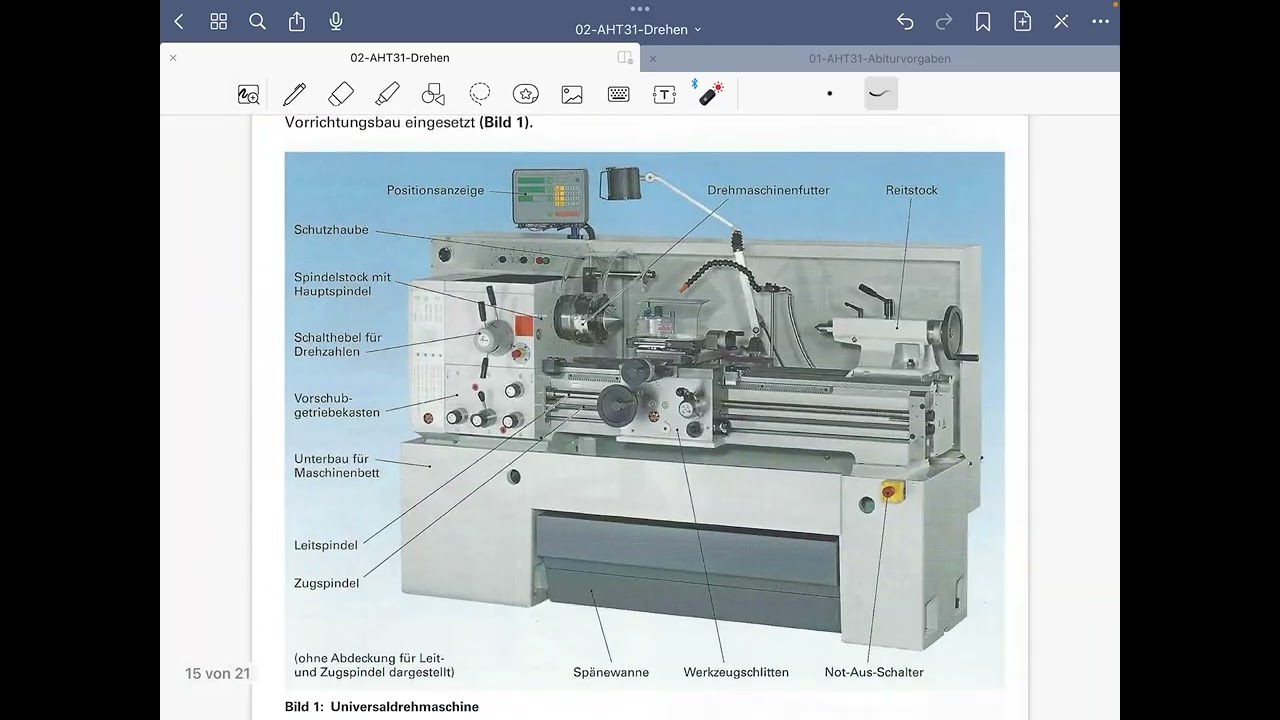Click the Schutzhaube label
This screenshot has width=1280, height=720.
point(331,230)
